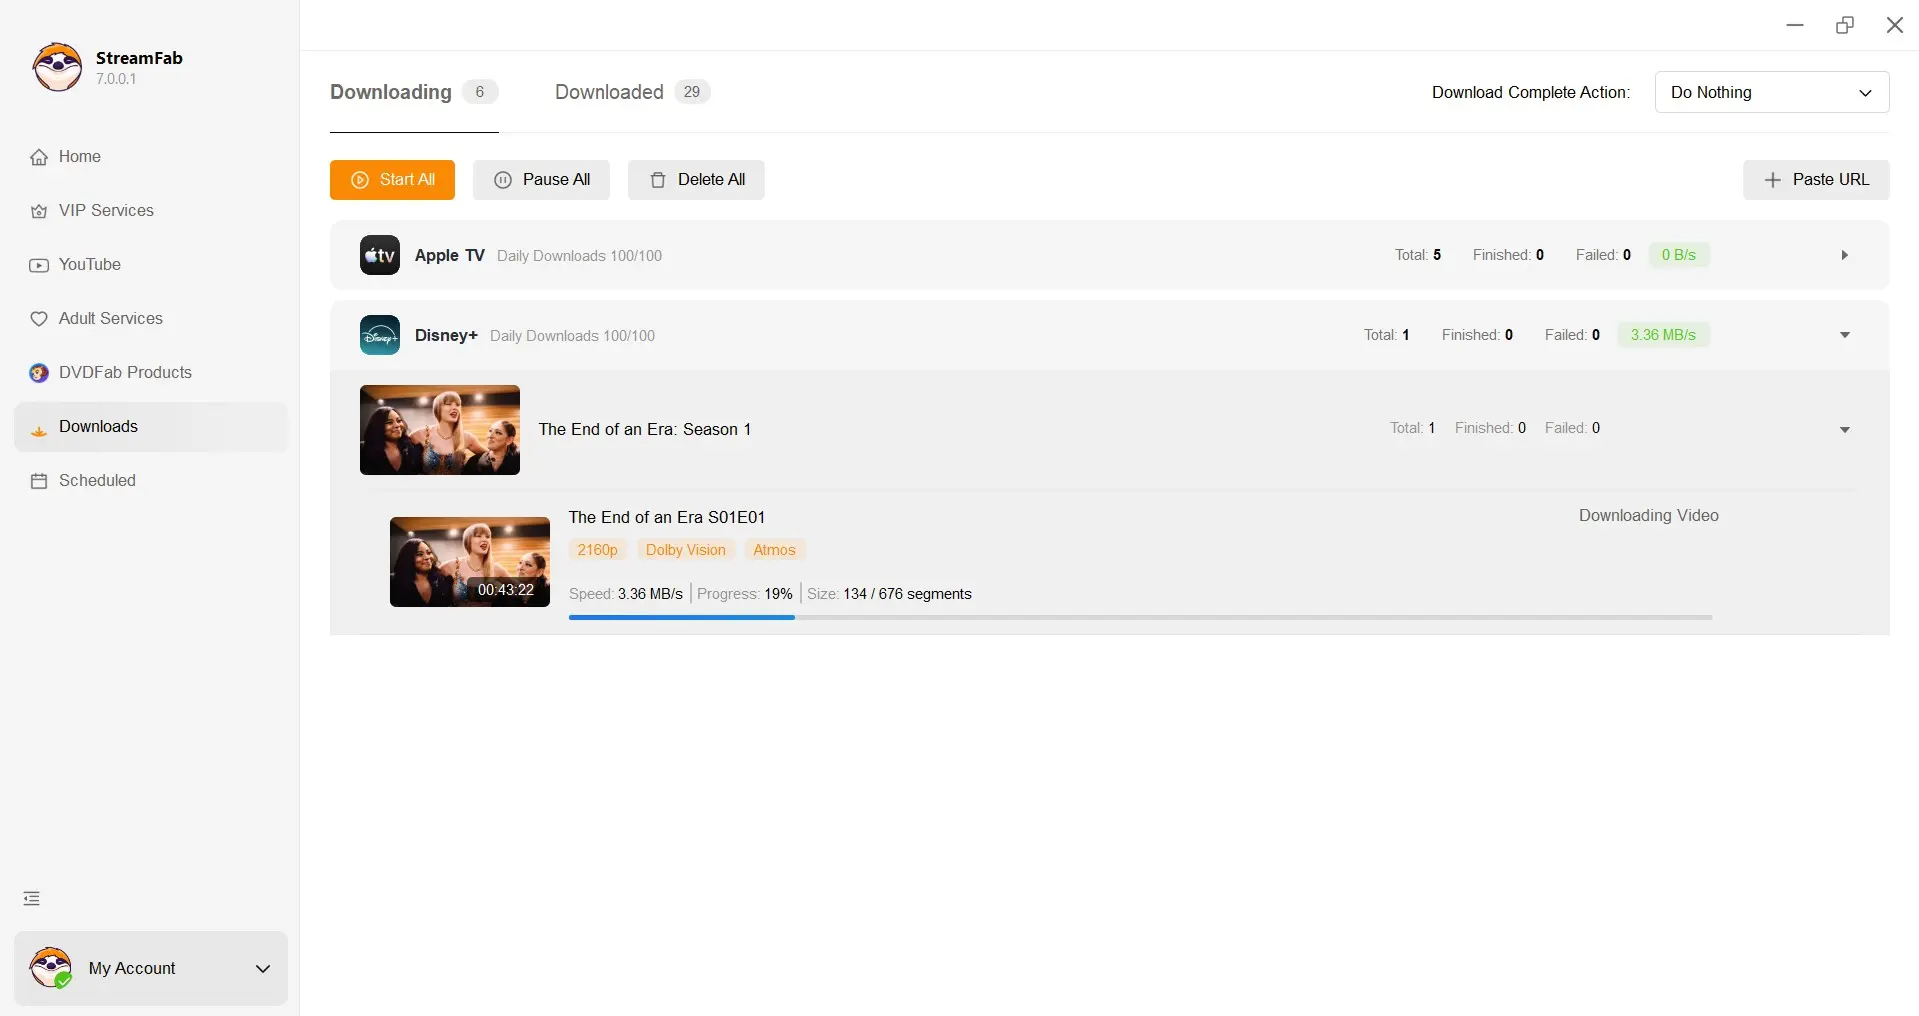Click the My Account avatar
The image size is (1919, 1016).
point(51,968)
